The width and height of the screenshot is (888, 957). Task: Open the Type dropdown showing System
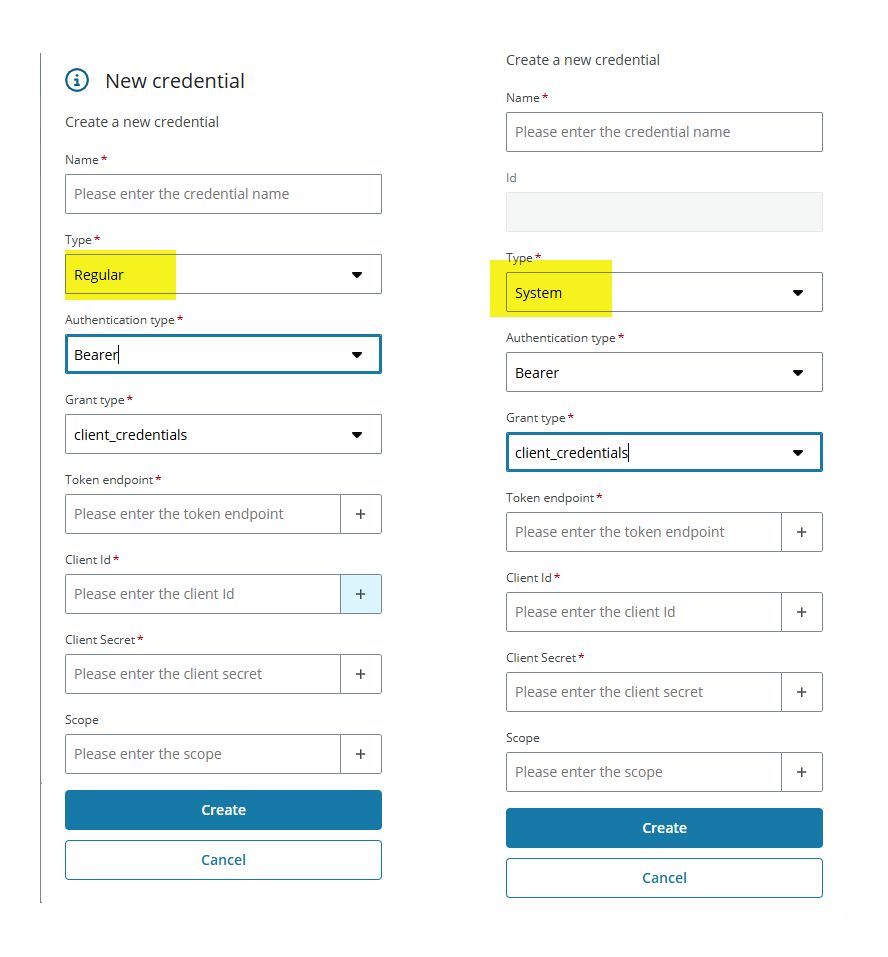[664, 292]
